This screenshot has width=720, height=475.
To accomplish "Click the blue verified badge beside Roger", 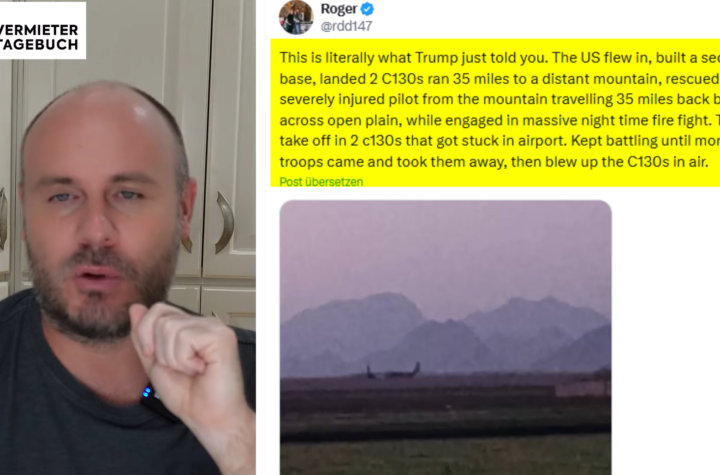I will click(x=367, y=9).
